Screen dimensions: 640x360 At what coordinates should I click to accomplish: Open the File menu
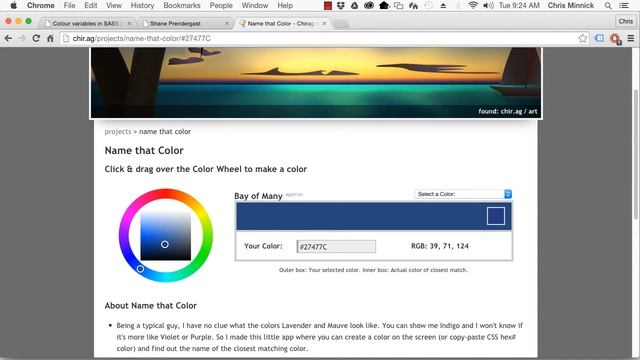tap(69, 5)
